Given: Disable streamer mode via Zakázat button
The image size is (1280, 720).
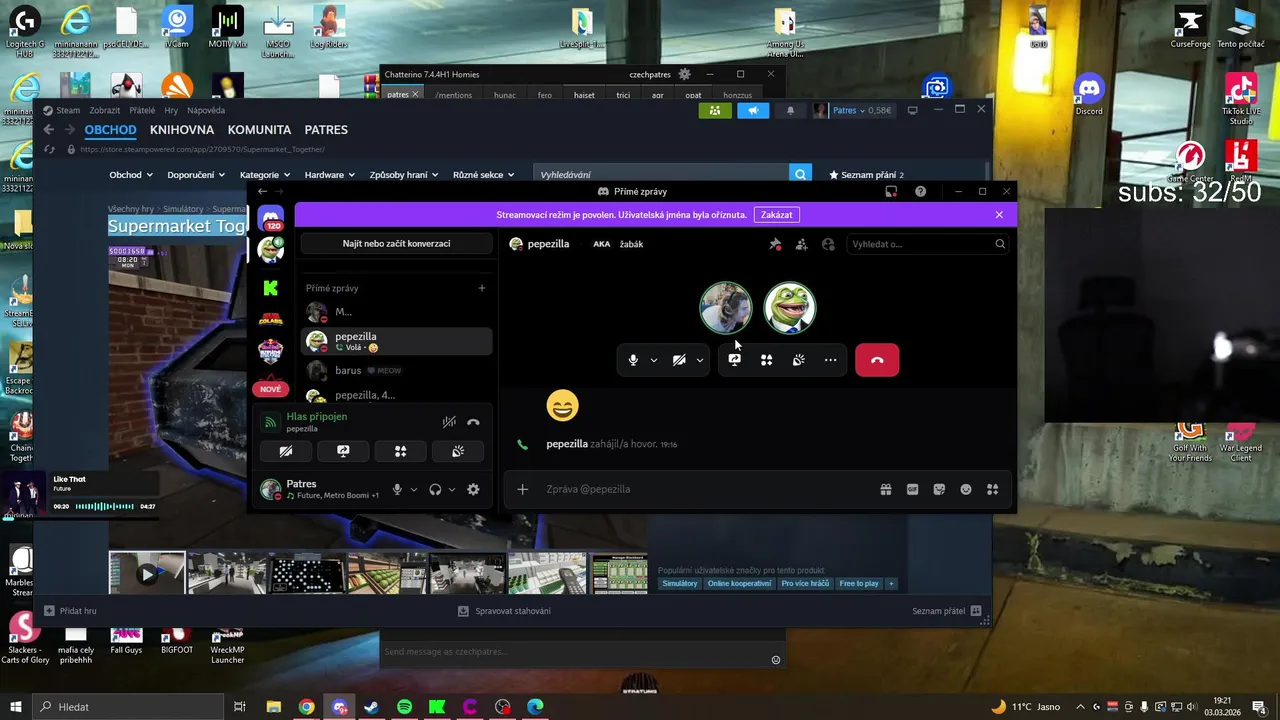Looking at the screenshot, I should (x=777, y=215).
